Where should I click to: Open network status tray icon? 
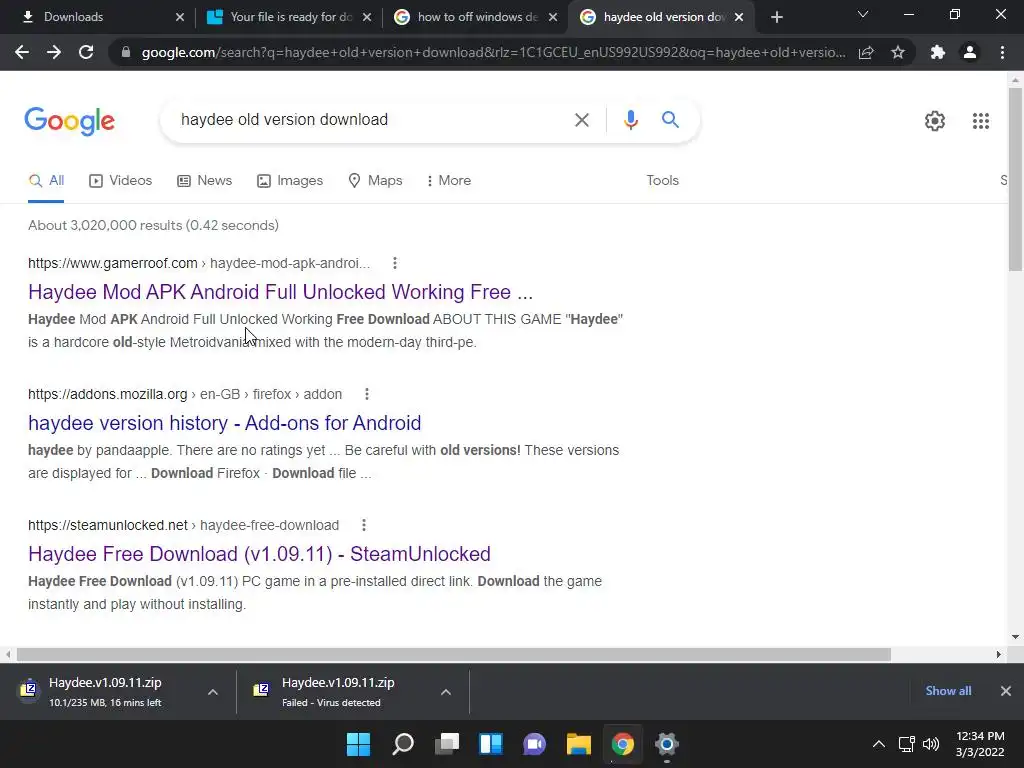click(906, 744)
